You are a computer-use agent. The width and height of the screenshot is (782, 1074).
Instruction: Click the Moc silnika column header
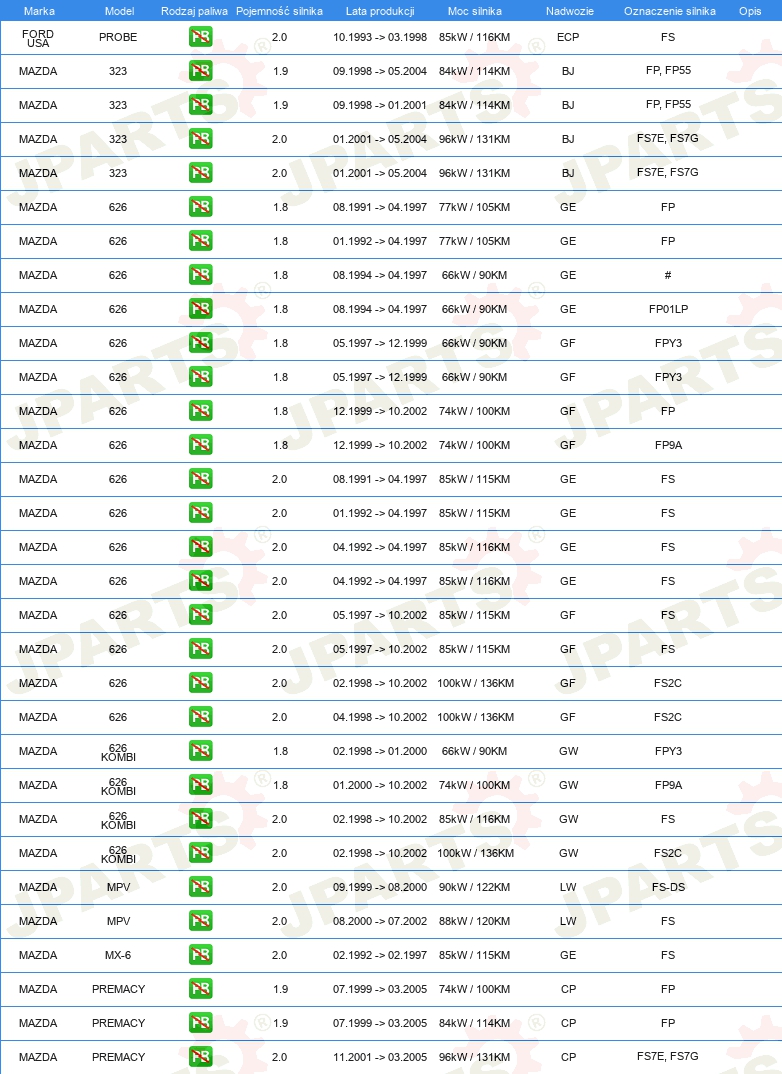click(x=475, y=11)
